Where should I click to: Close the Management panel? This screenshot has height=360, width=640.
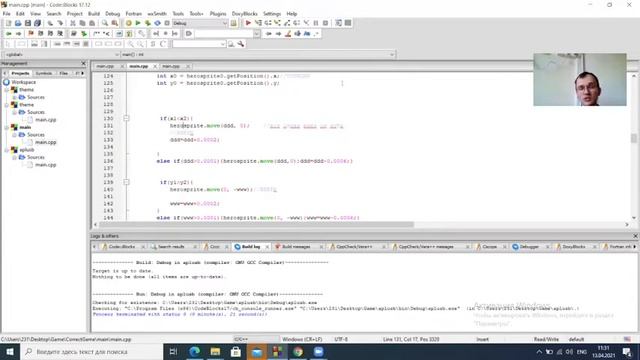tap(84, 64)
